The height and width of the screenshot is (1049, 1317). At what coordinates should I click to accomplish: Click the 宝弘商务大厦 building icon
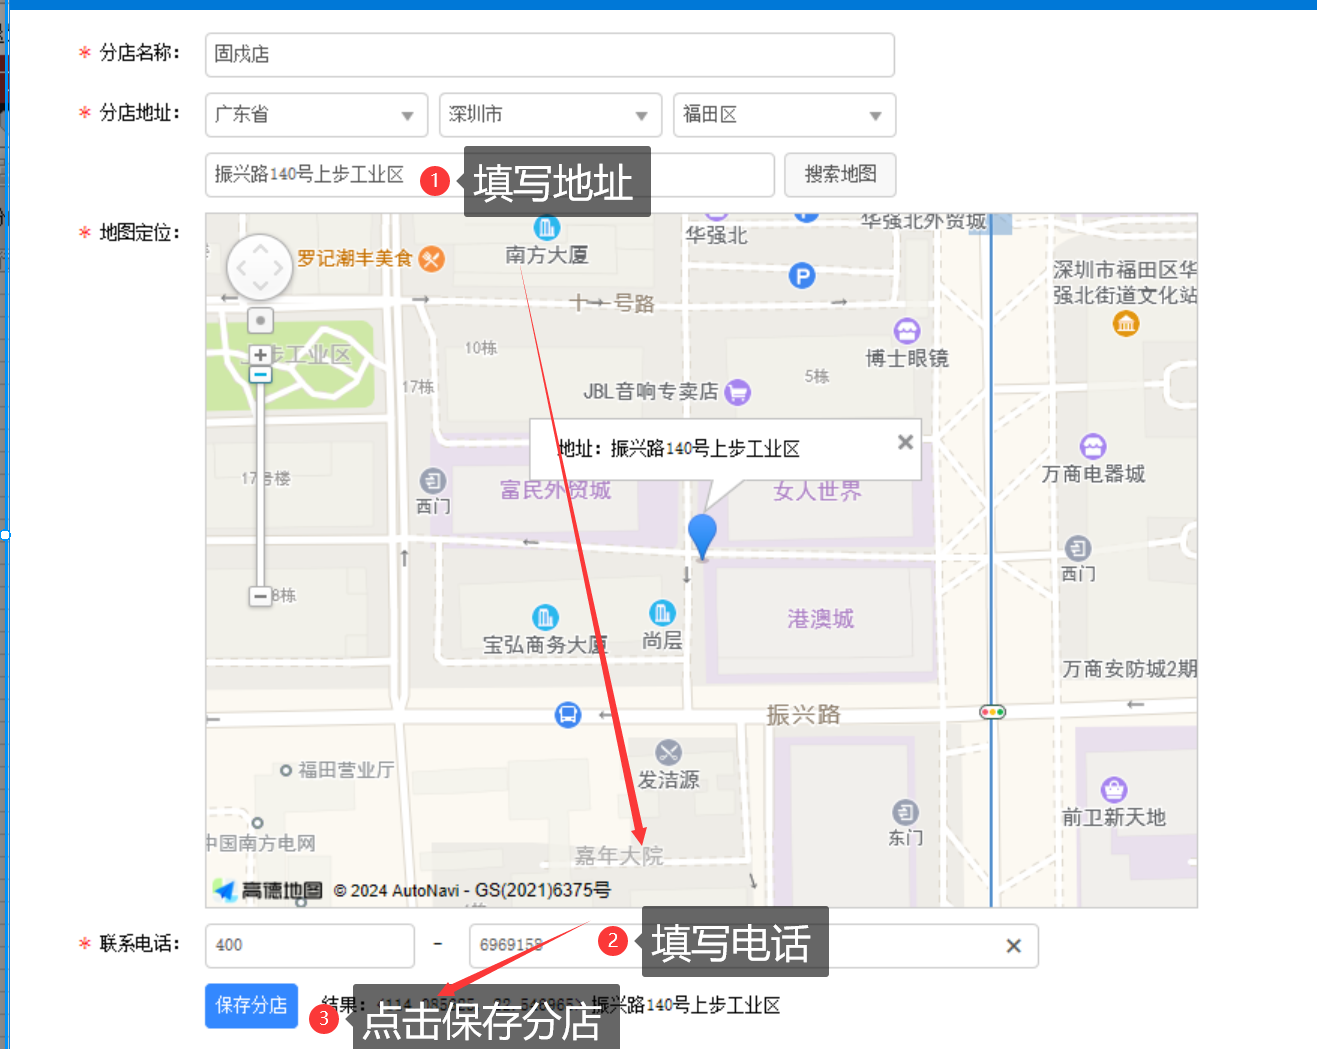tap(545, 617)
